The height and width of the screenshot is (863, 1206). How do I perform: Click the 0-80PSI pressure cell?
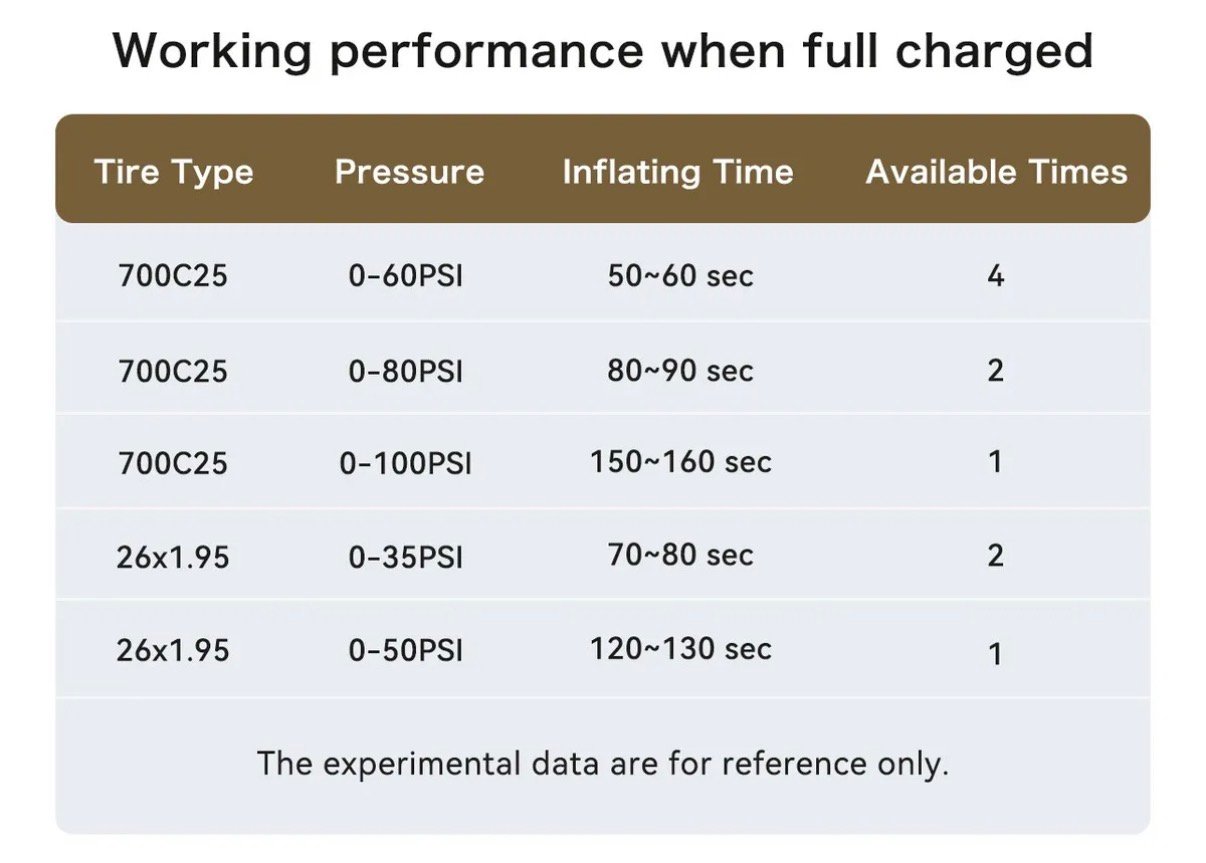[406, 371]
